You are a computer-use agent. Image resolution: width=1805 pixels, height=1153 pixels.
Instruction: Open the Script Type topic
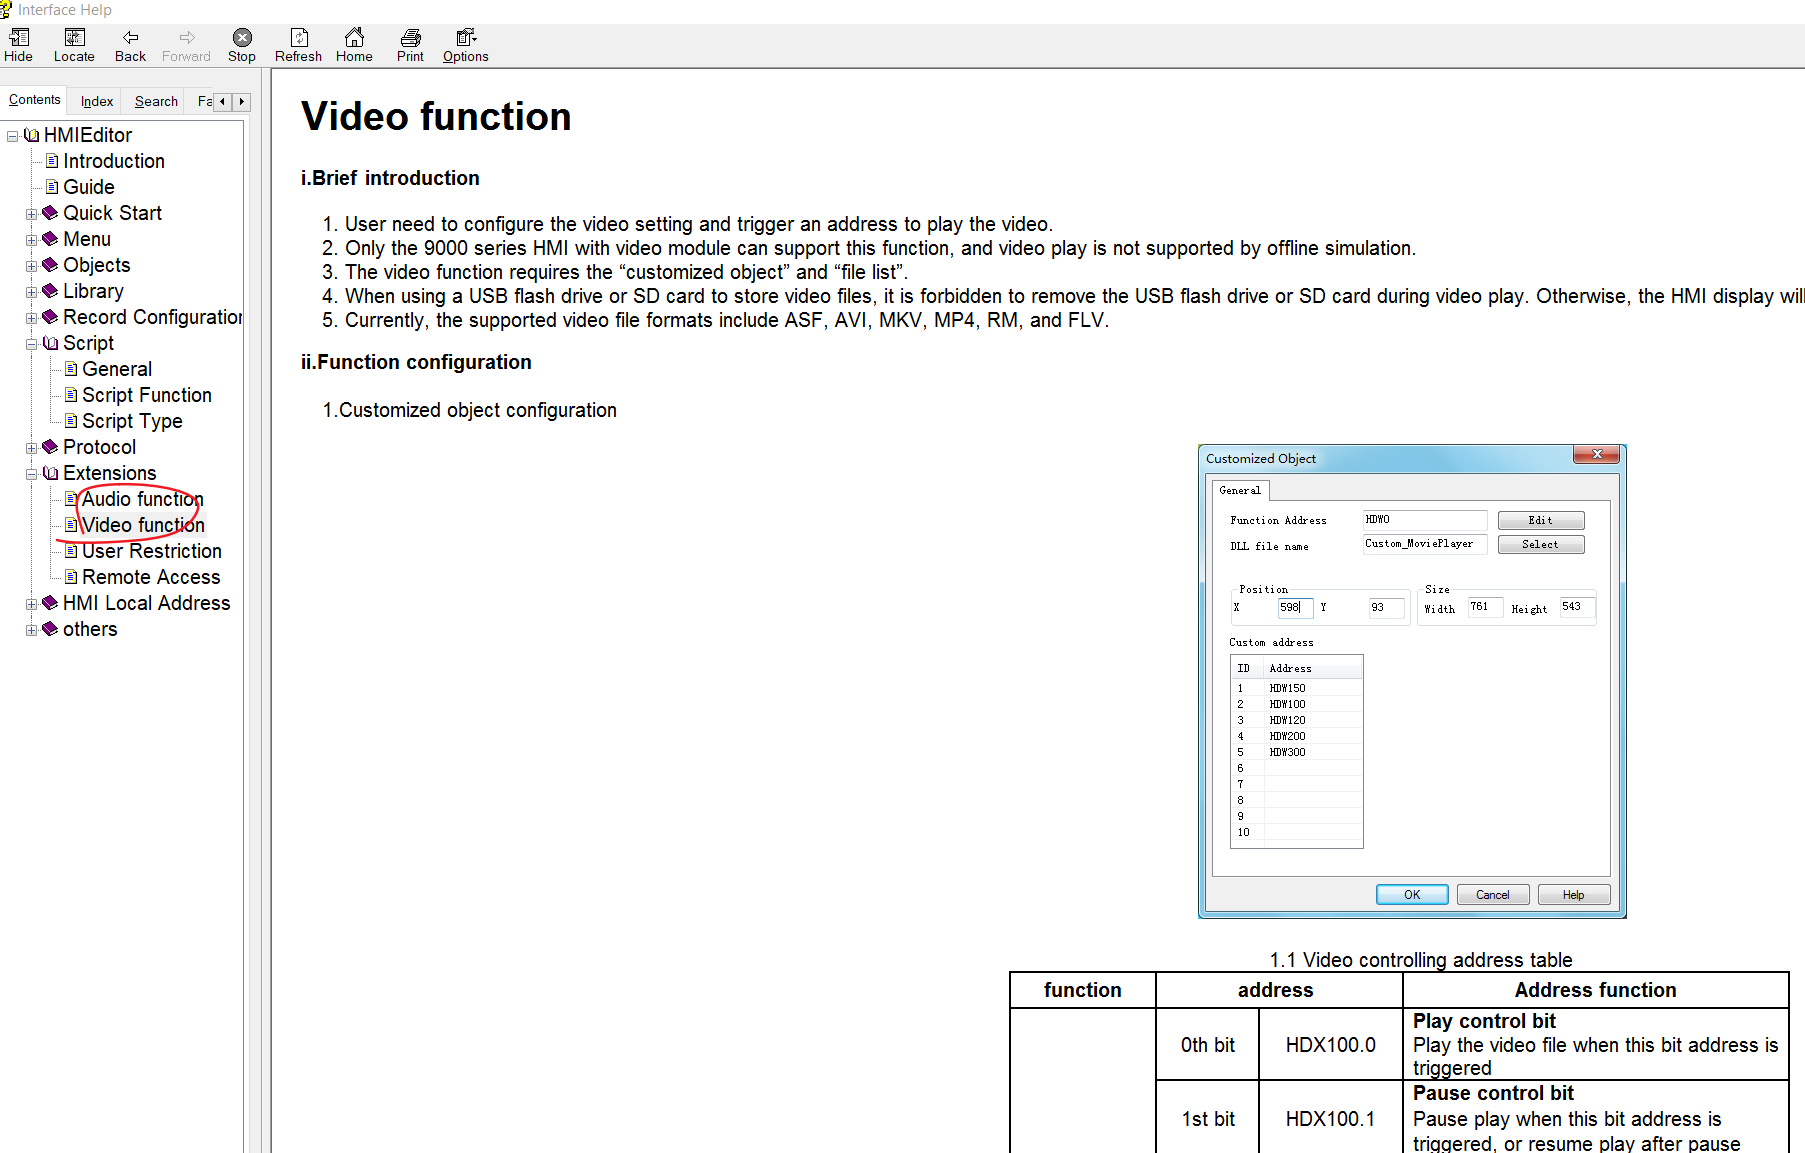132,421
